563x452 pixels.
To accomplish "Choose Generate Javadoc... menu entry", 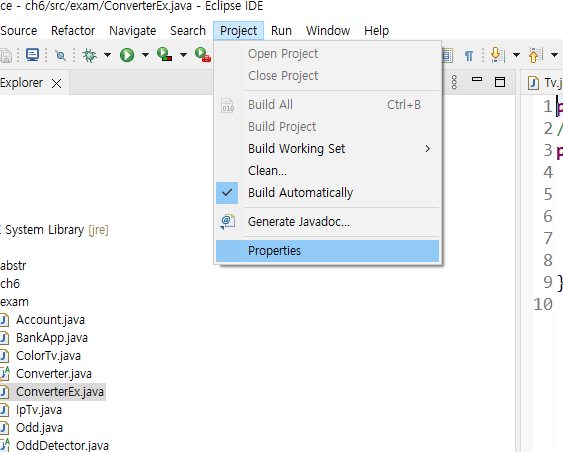I will click(x=327, y=222).
